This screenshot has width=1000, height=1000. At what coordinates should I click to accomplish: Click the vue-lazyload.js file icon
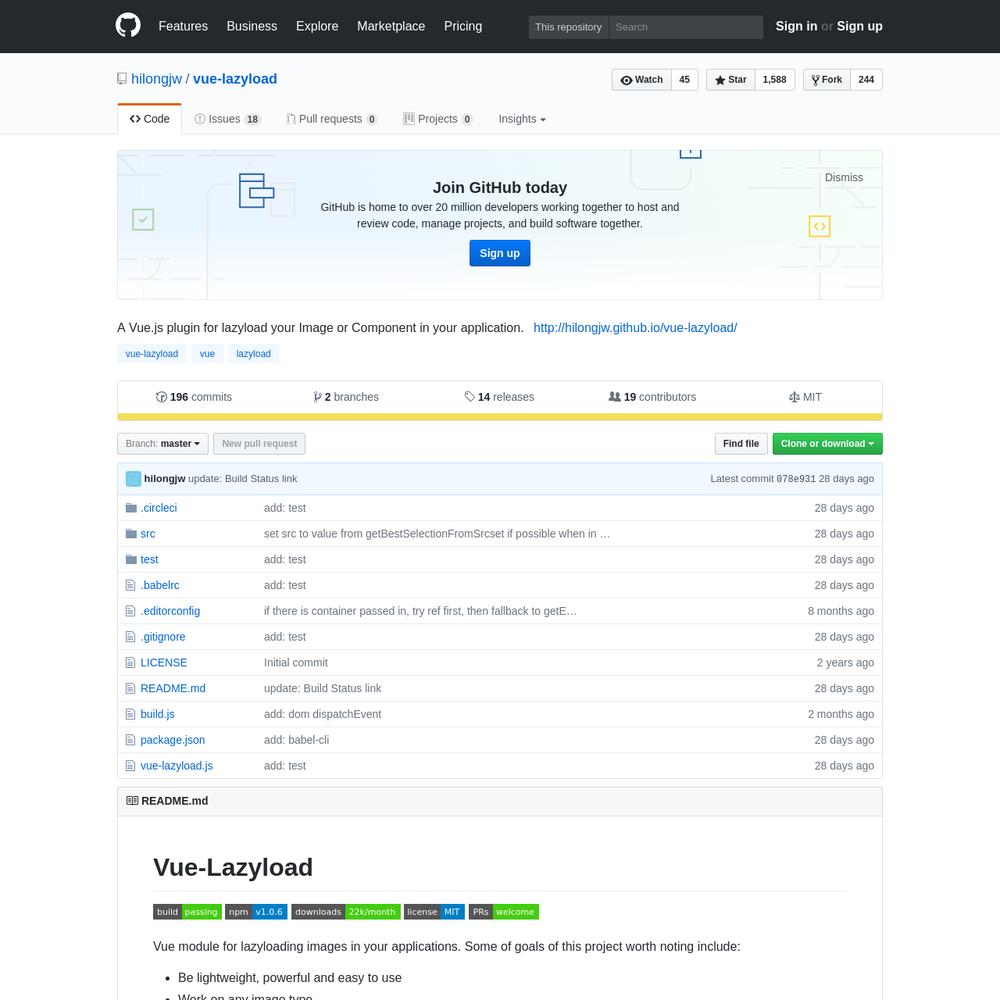131,766
